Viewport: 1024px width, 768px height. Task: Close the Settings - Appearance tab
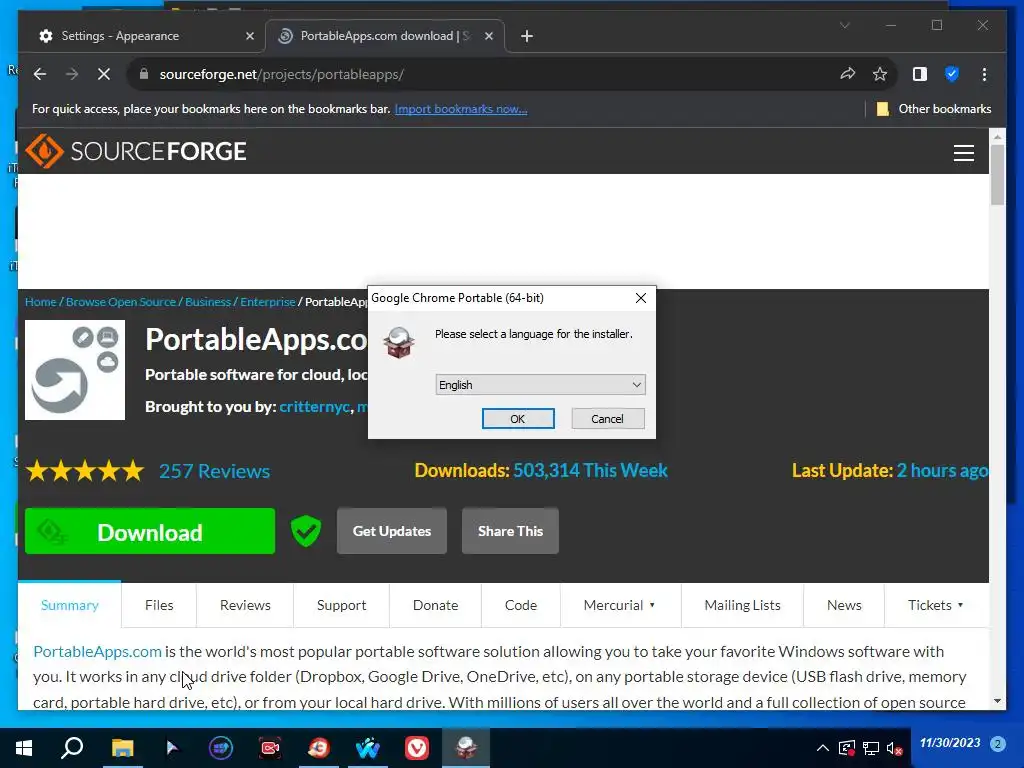point(249,36)
